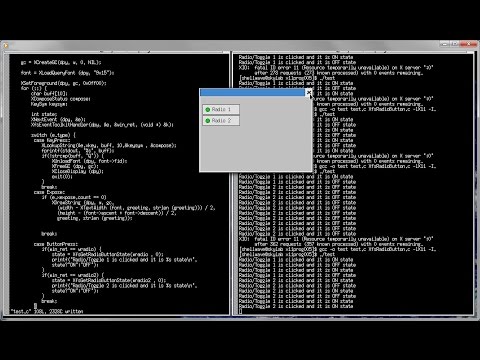Click the blue title bar of popup window
This screenshot has height=360, width=480.
tap(252, 92)
